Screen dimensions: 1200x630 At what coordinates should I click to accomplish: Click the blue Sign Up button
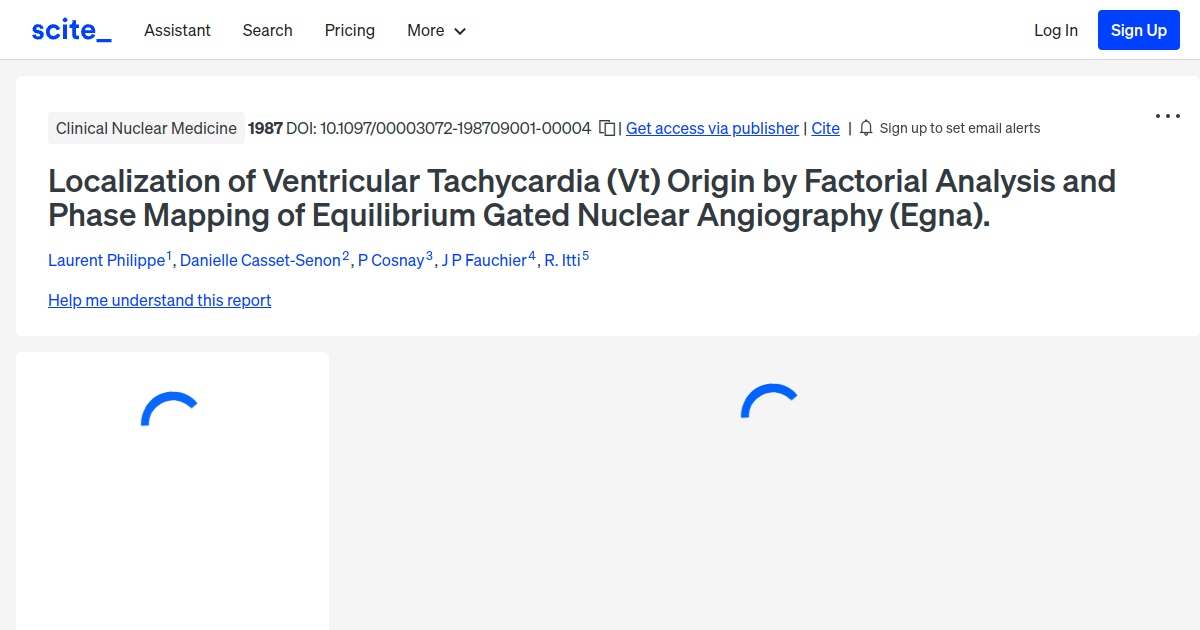point(1138,30)
